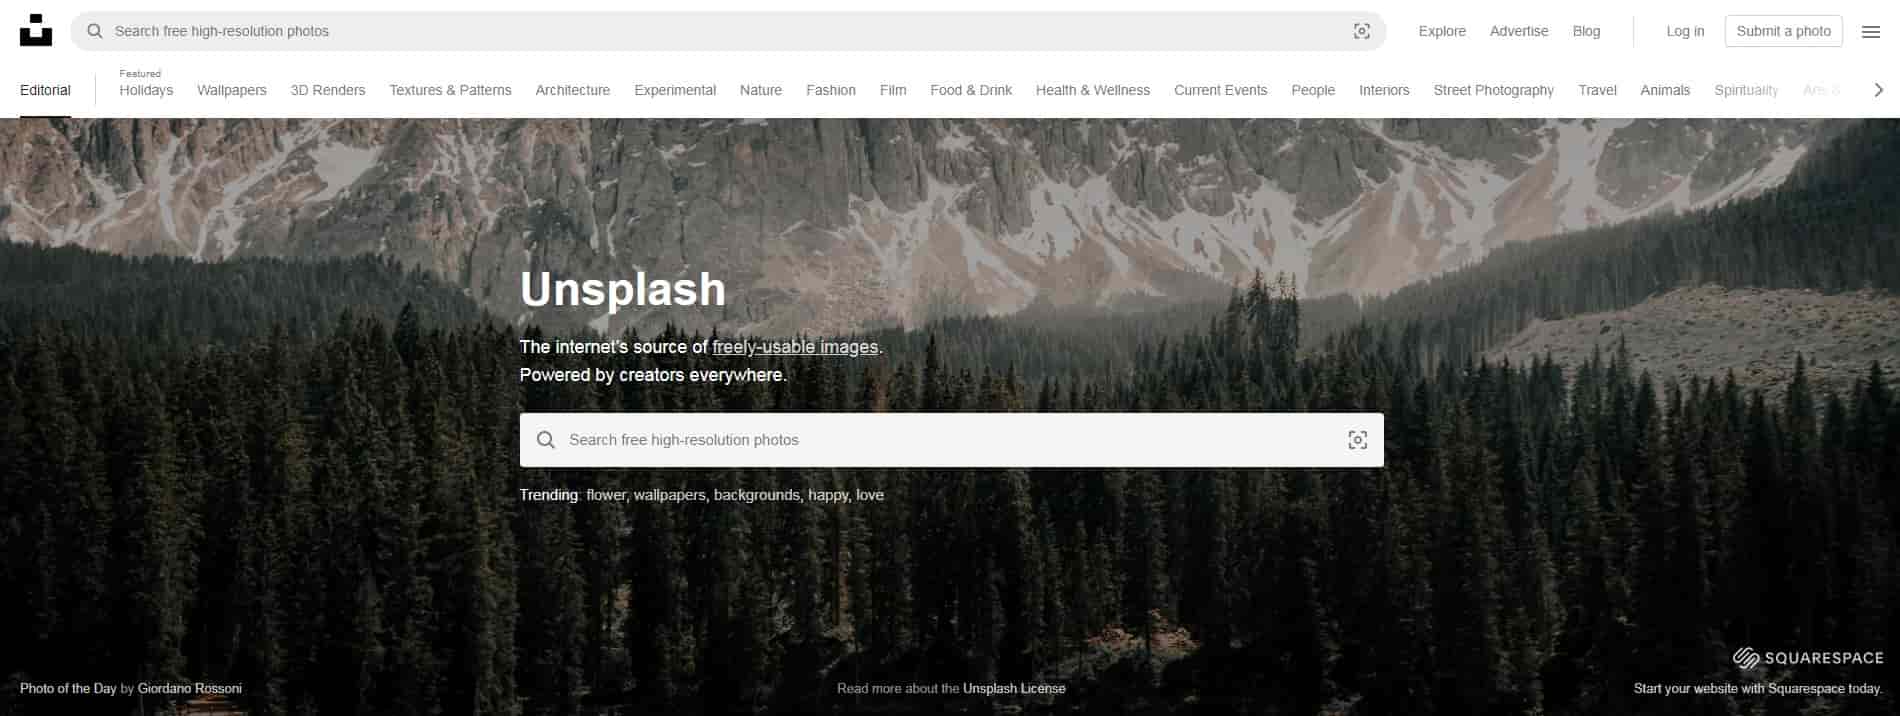Click the Submit a photo button

pos(1784,31)
